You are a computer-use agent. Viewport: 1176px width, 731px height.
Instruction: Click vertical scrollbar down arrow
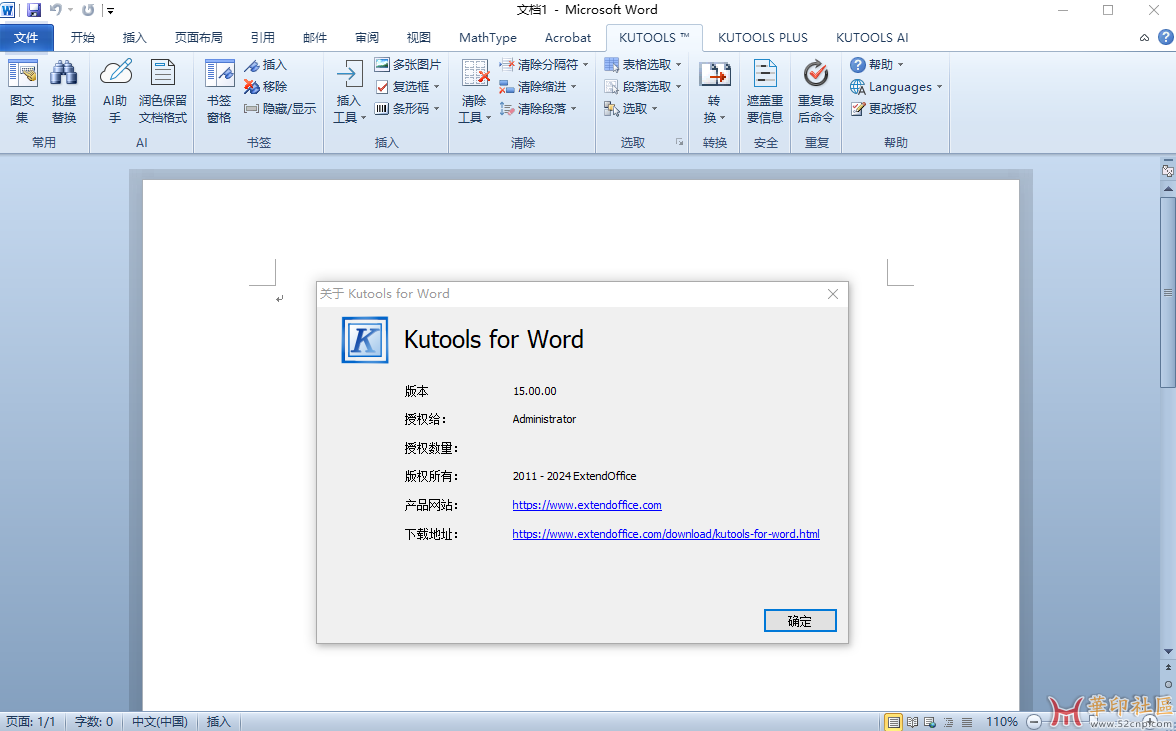(x=1168, y=651)
